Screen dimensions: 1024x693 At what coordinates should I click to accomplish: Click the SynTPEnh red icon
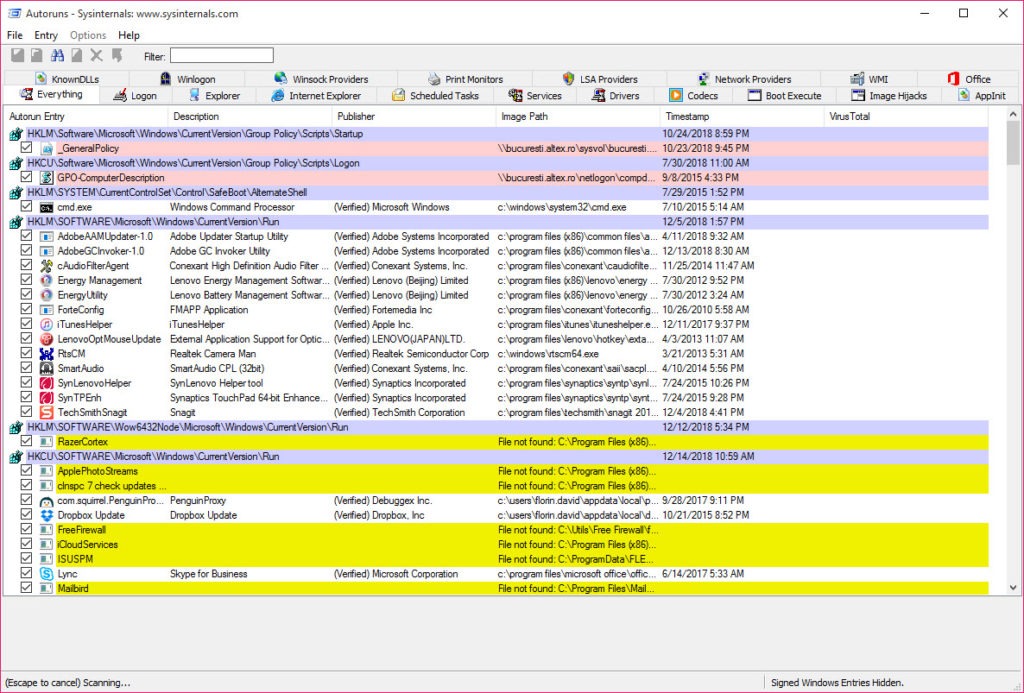point(46,398)
